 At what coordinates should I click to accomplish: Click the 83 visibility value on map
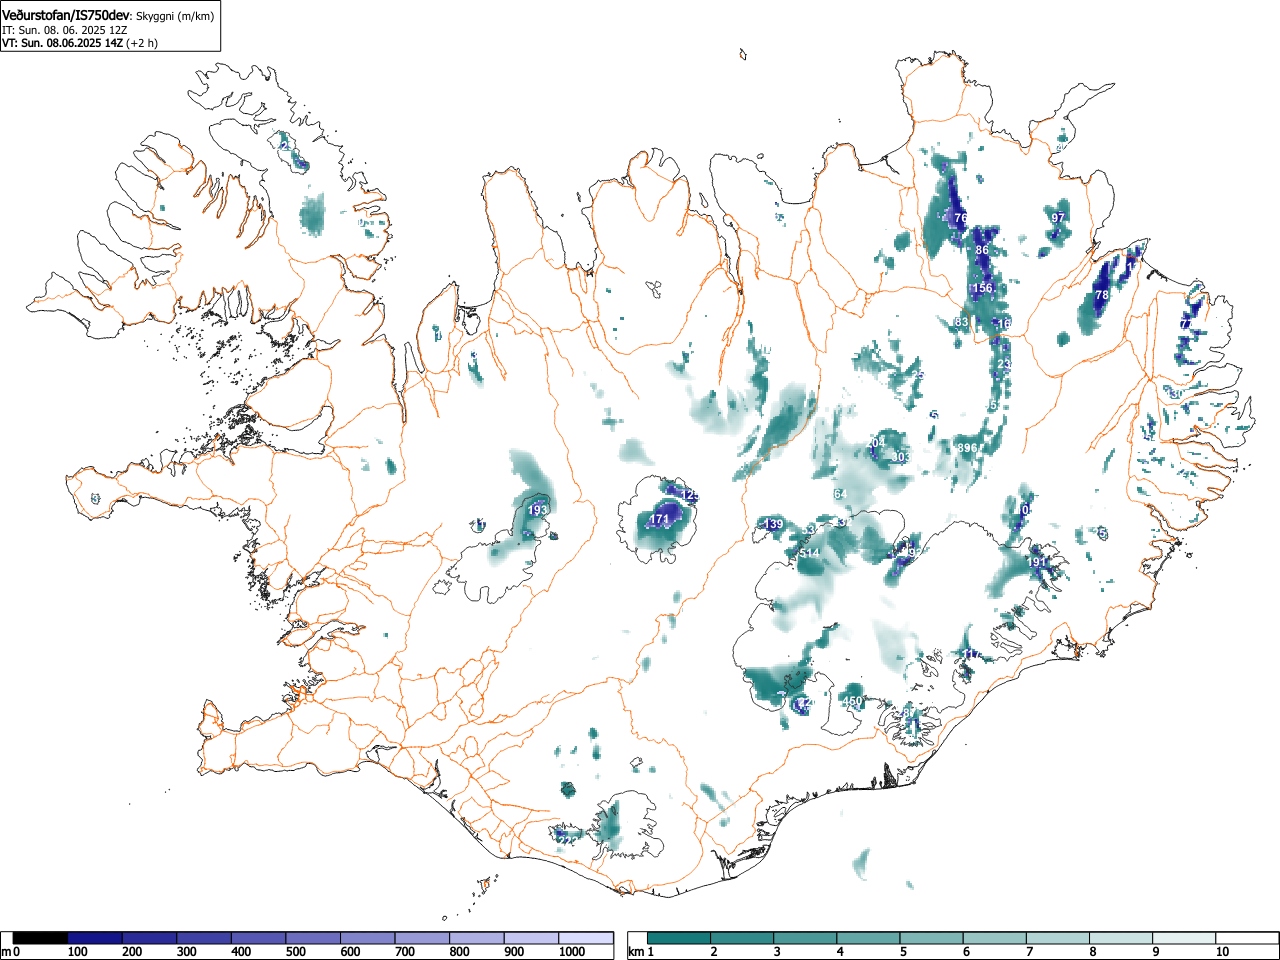click(x=962, y=322)
